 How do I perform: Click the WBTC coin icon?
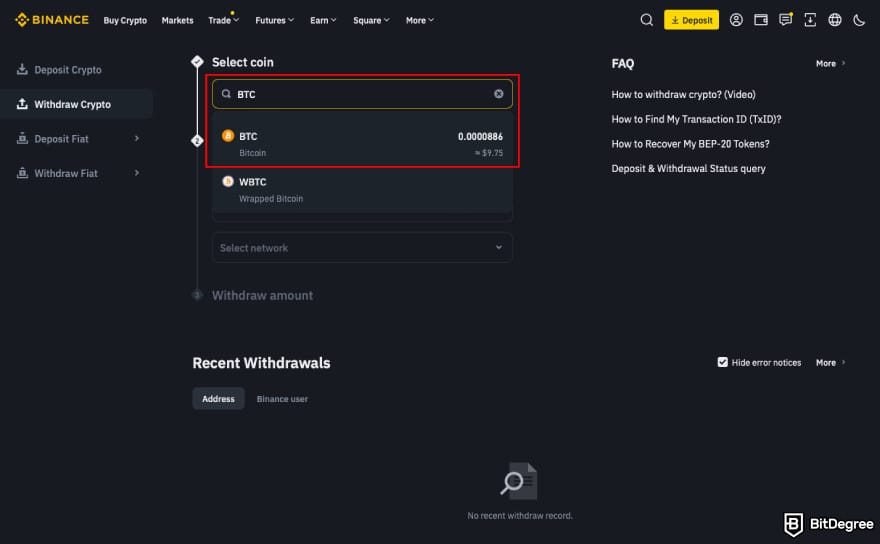[x=228, y=181]
